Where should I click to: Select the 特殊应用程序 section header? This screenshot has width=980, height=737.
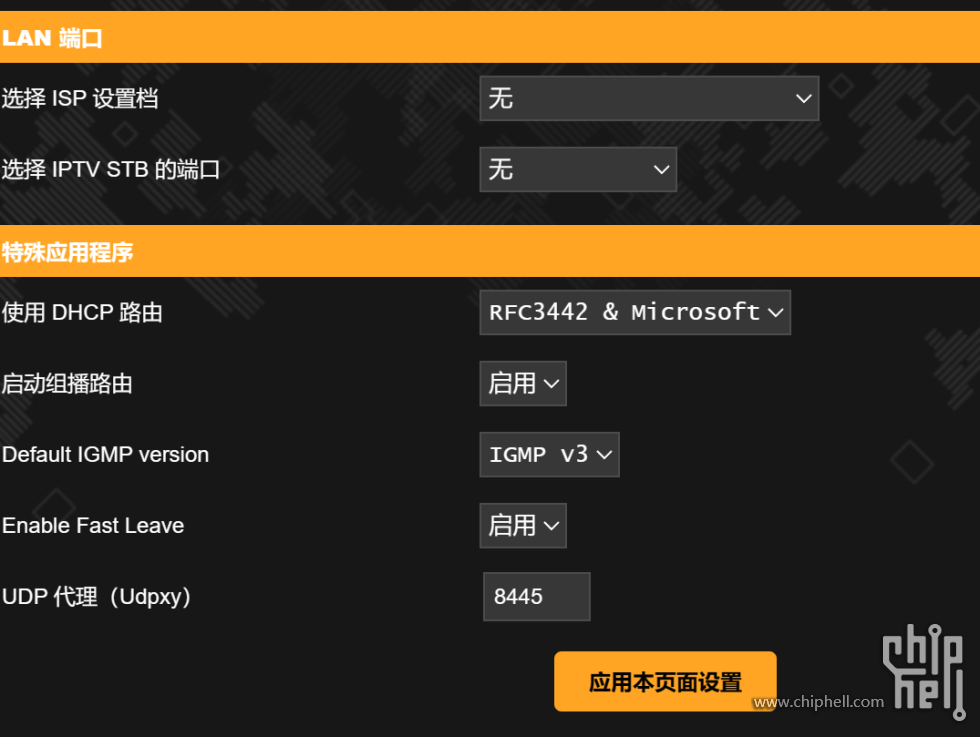click(68, 253)
